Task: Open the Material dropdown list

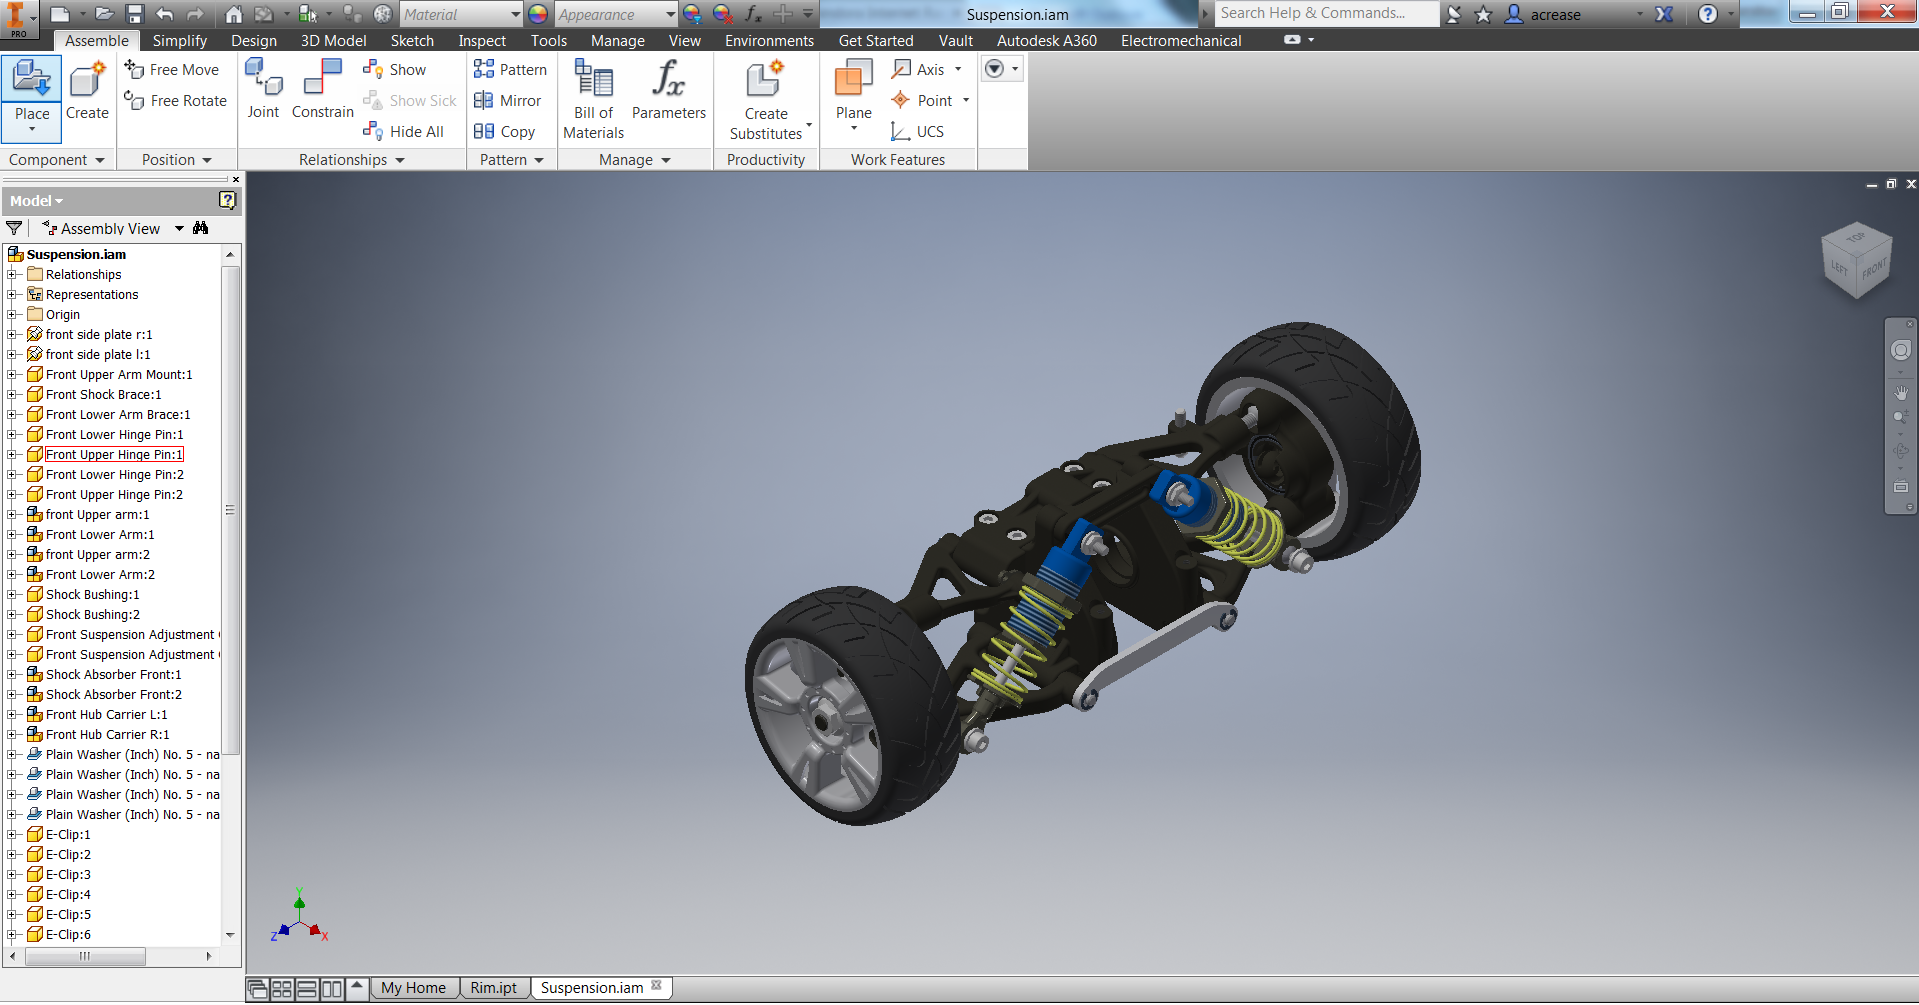Action: 515,14
